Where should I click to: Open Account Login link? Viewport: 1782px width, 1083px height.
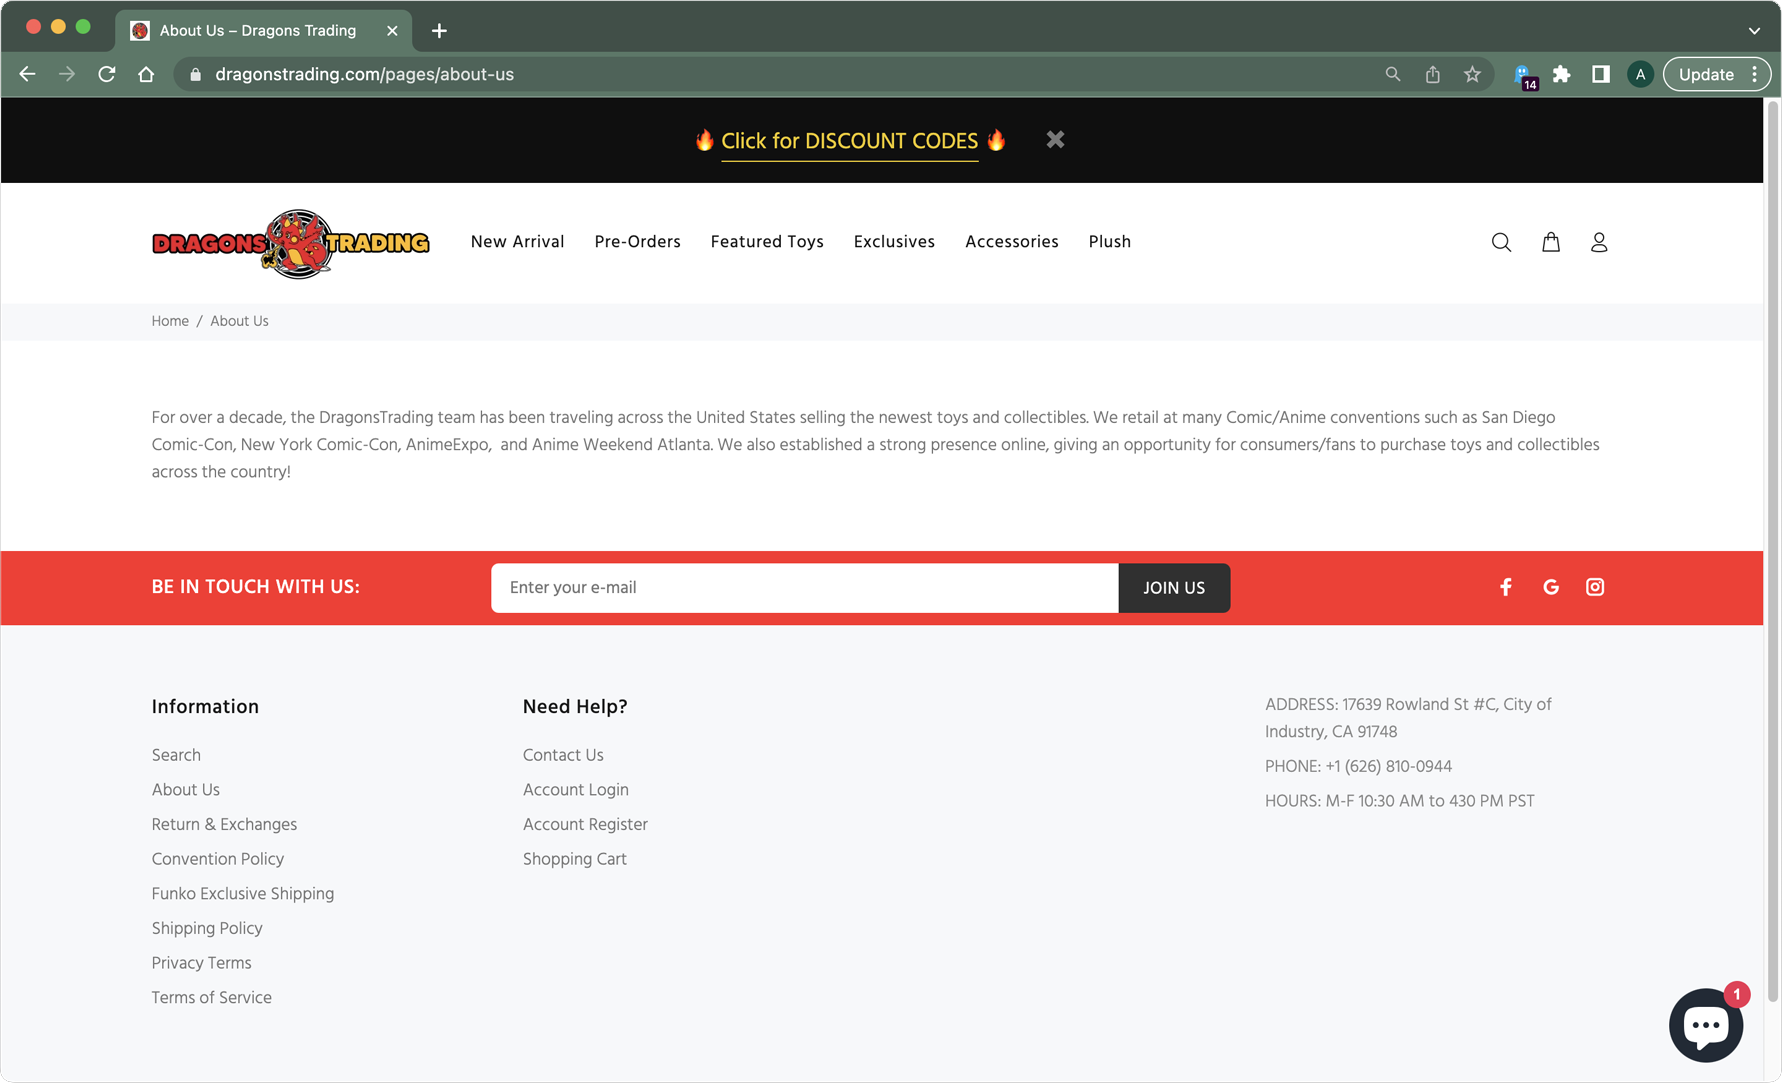tap(575, 790)
